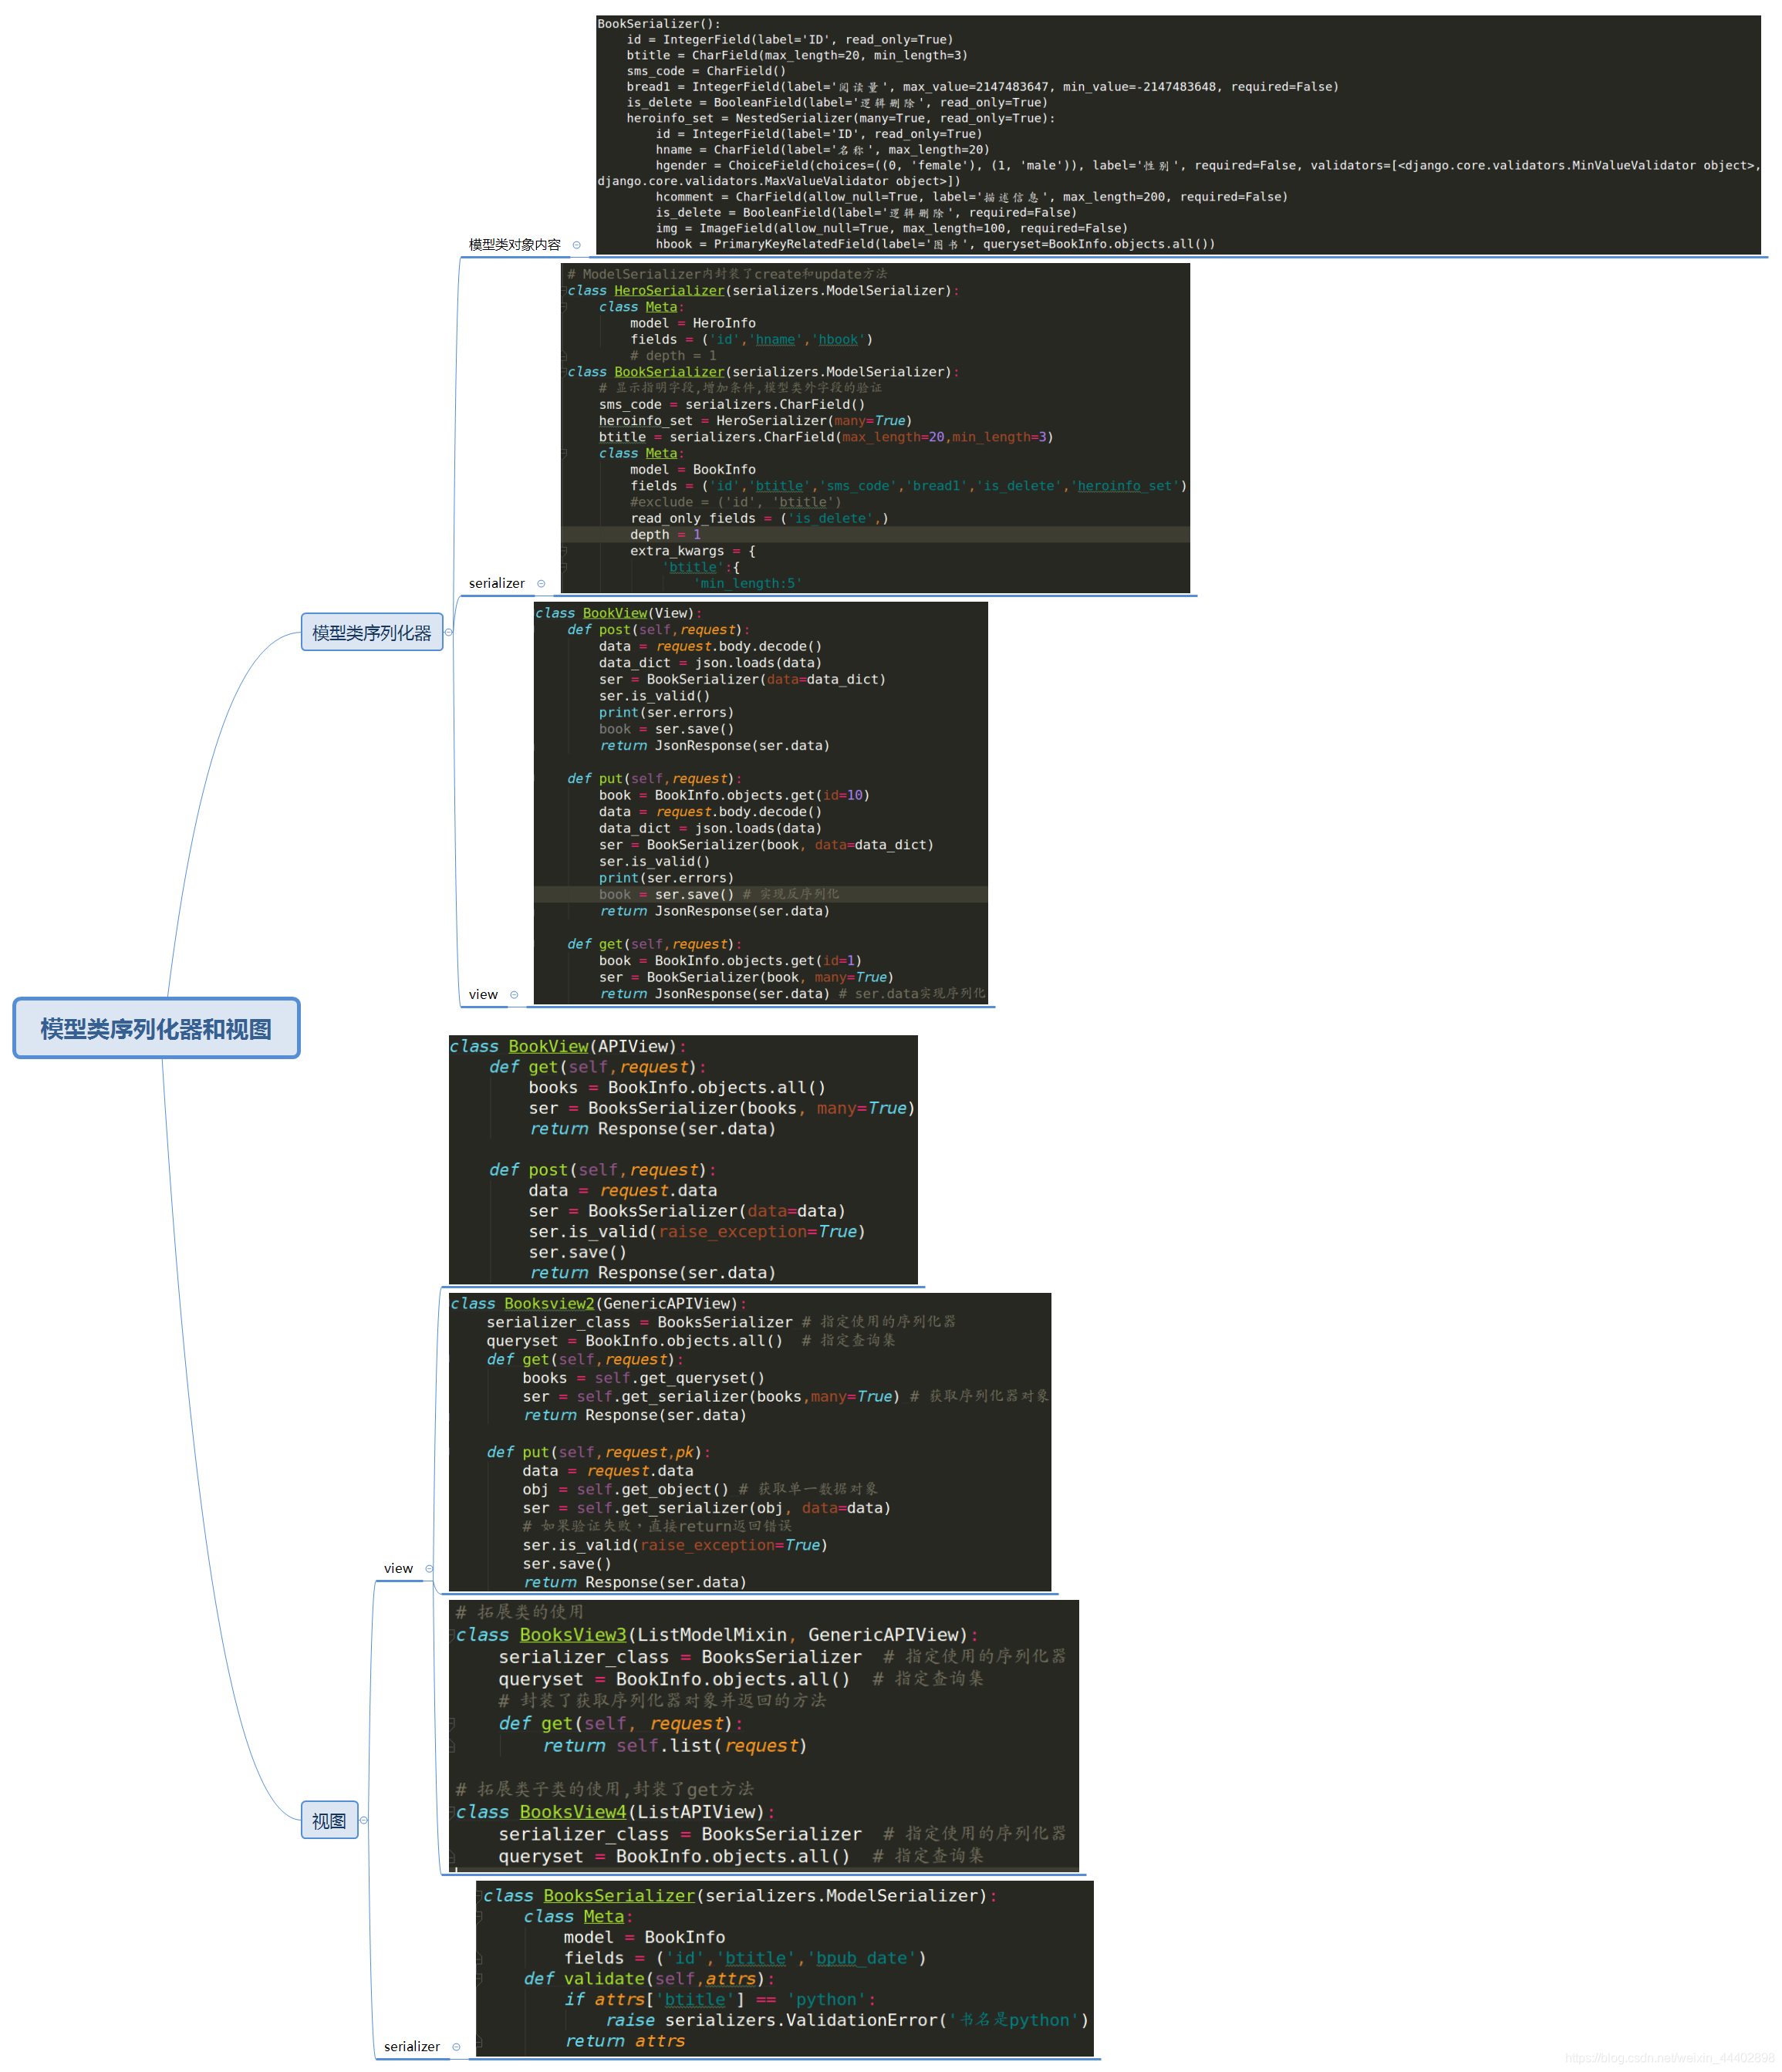
Task: Open the Booksview2 GenericAPIView code image
Action: pyautogui.click(x=750, y=1442)
